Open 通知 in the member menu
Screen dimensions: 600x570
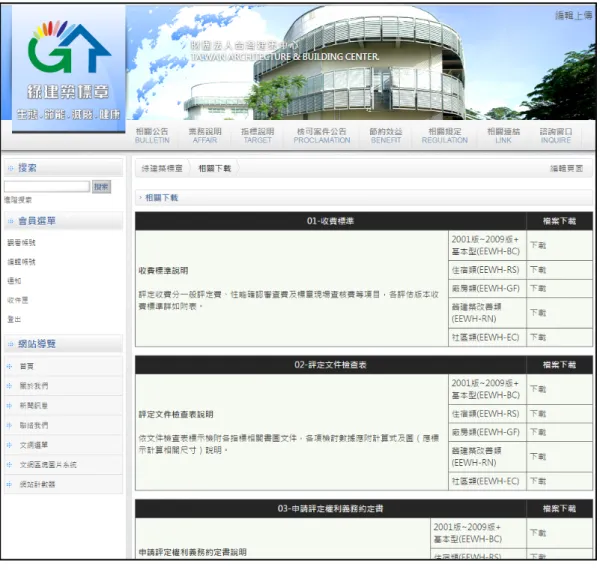pos(14,281)
